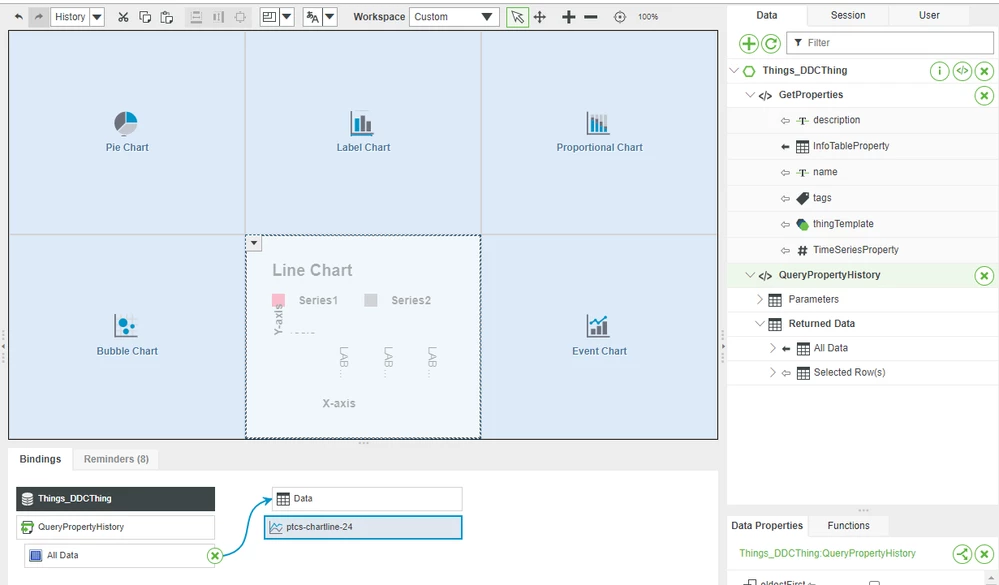Screen dimensions: 999x585
Task: Switch to the User tab
Action: click(x=929, y=15)
